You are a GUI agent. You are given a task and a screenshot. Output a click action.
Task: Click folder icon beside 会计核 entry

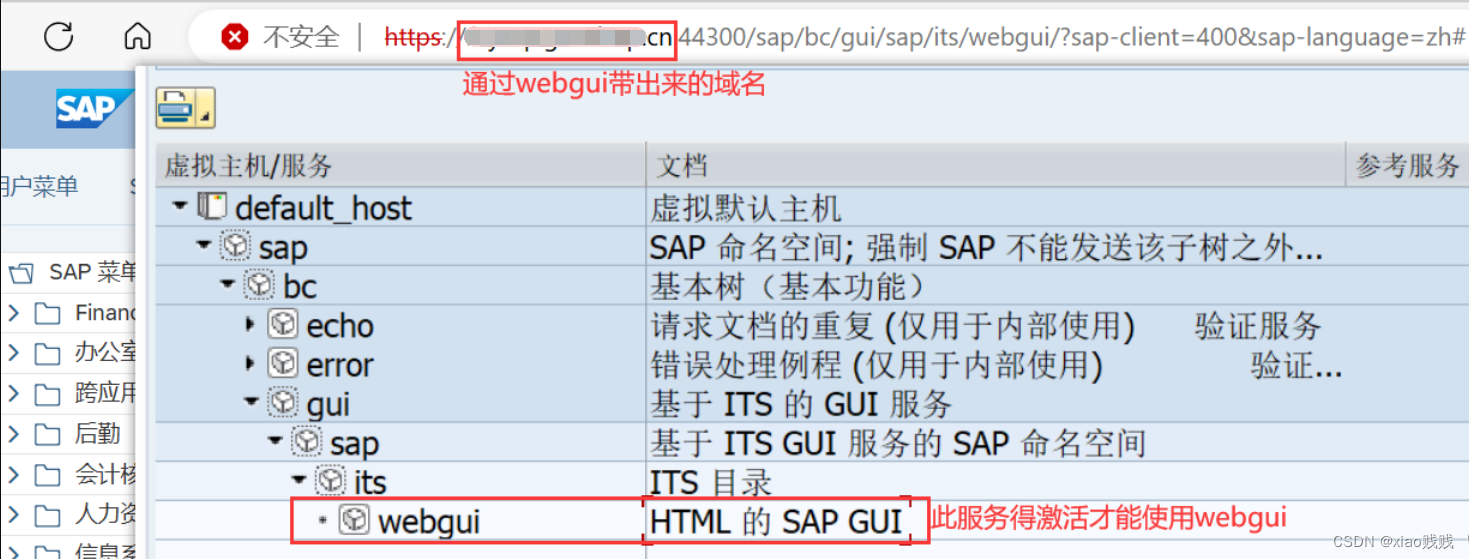pos(47,475)
